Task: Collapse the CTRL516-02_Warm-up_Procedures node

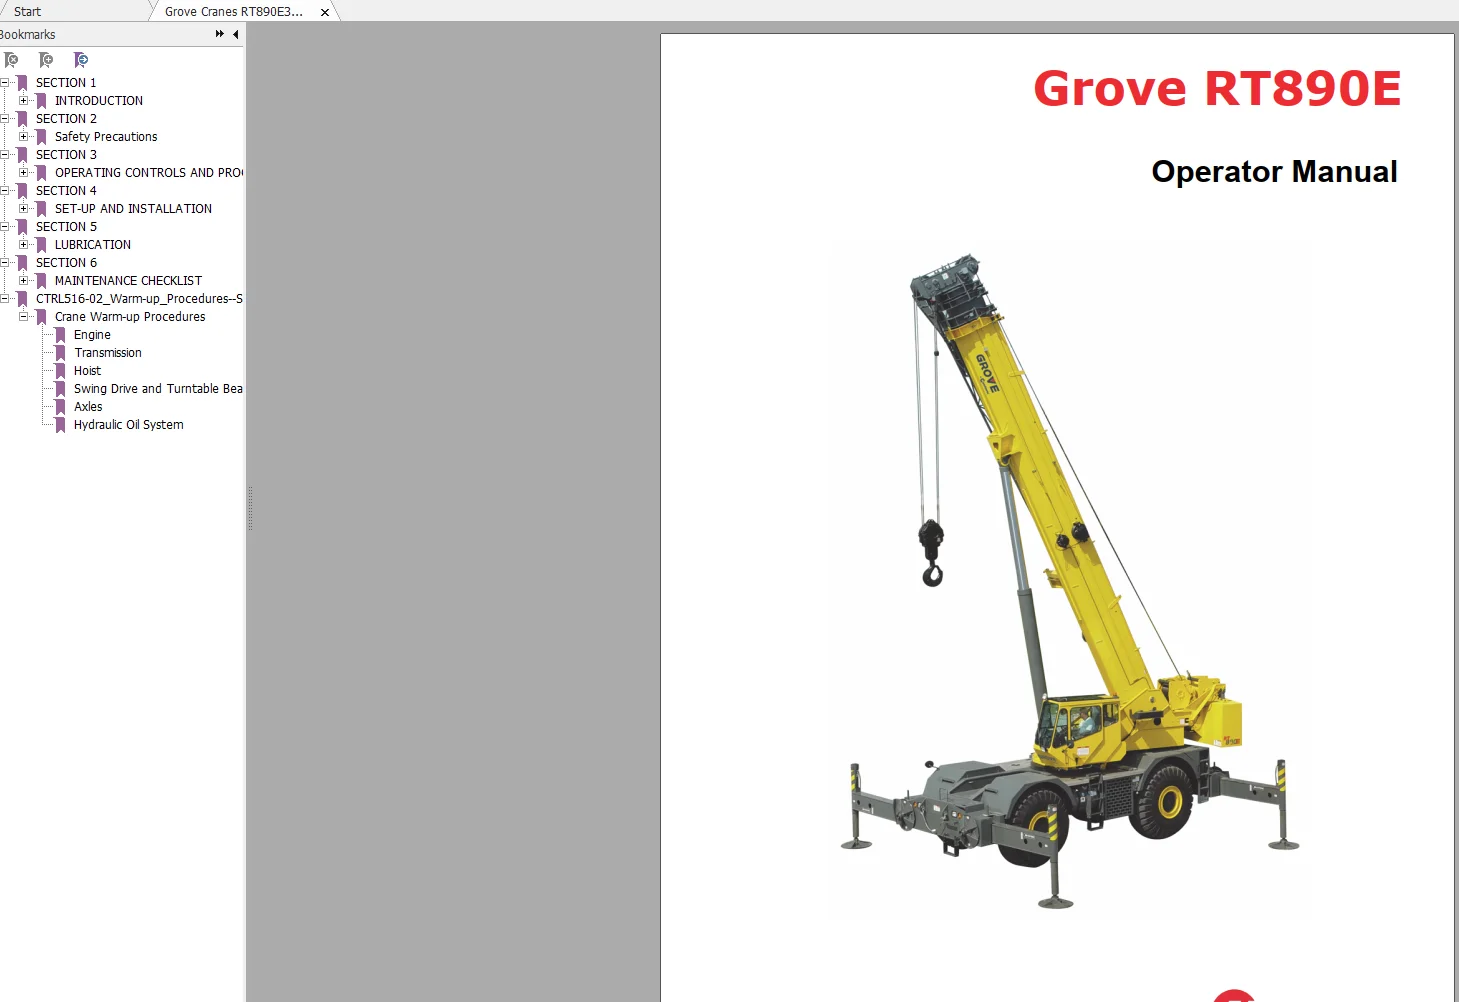Action: pos(5,299)
